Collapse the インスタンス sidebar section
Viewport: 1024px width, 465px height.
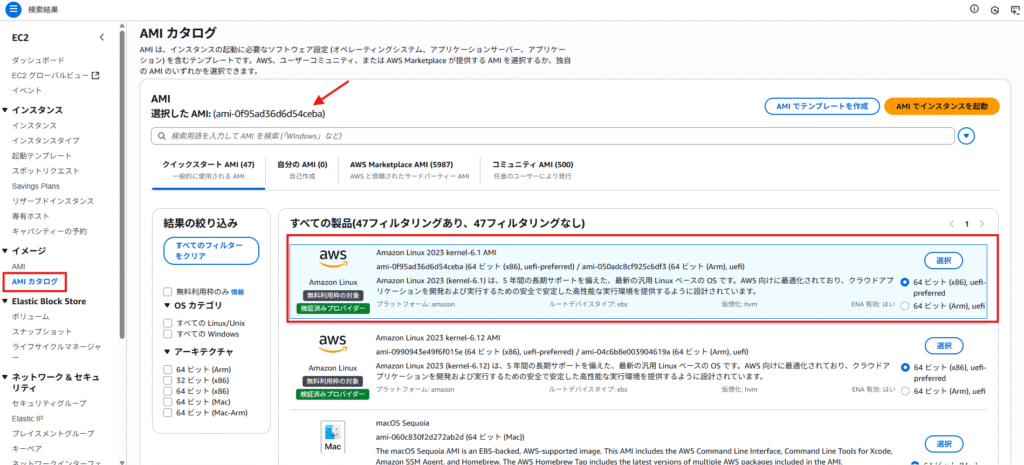(5, 110)
